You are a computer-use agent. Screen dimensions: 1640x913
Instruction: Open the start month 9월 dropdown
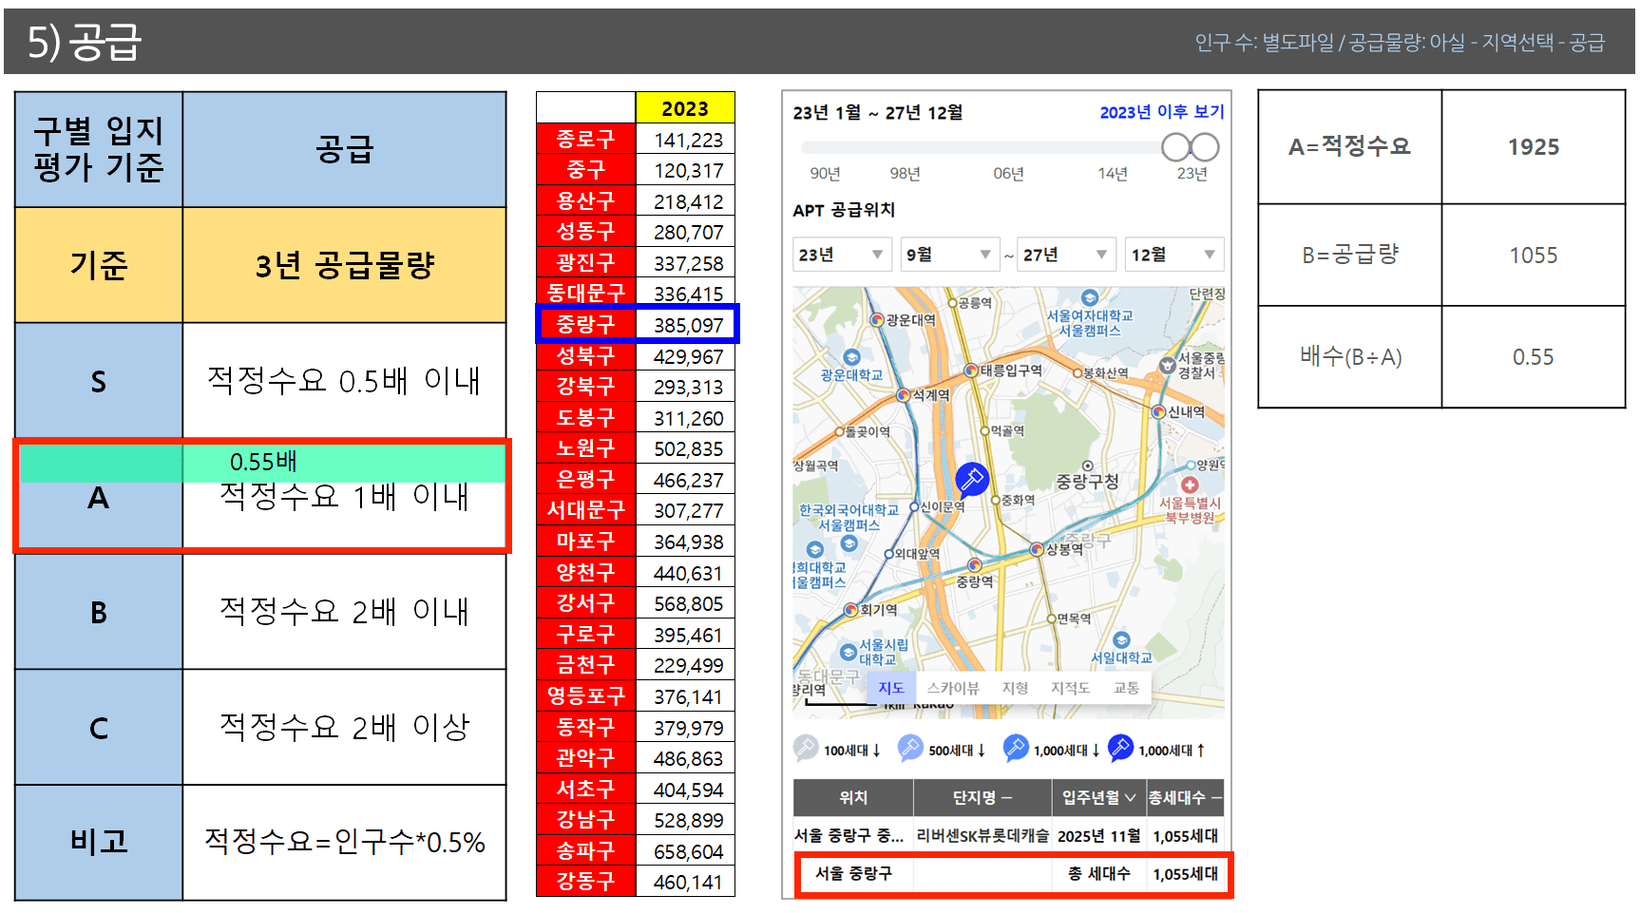point(948,255)
